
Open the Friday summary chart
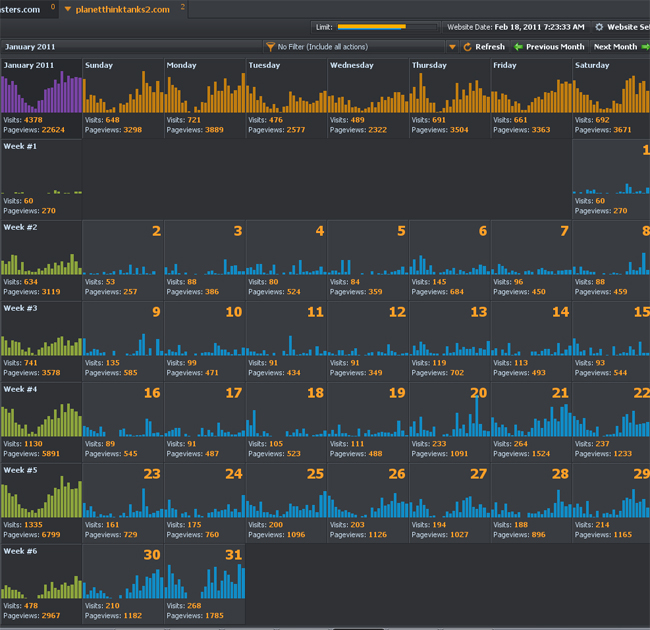click(x=531, y=98)
